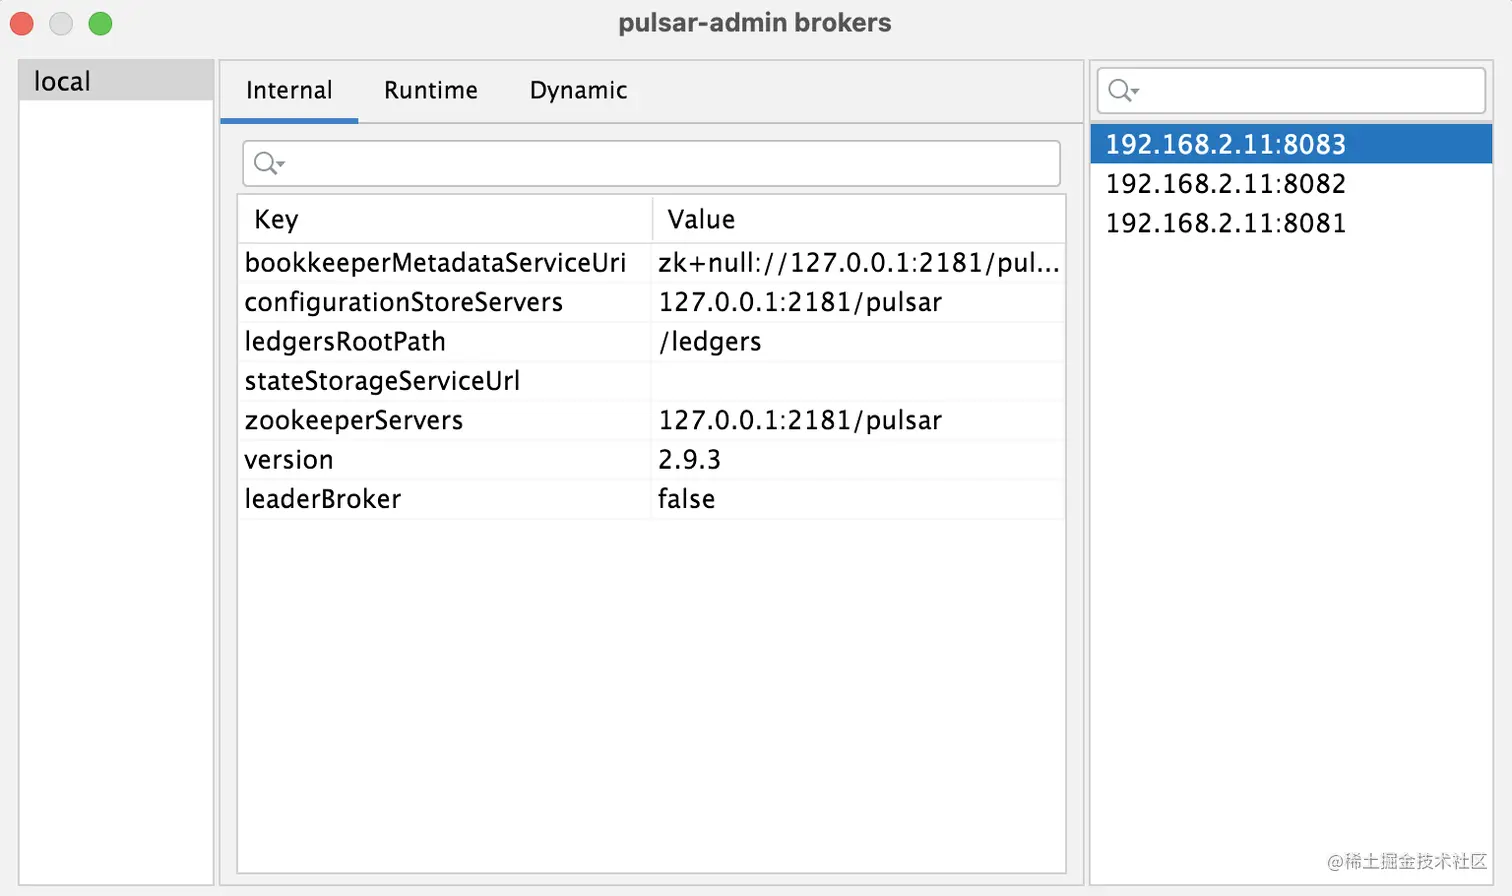Select the configurationStoreServers key
1512x896 pixels.
pos(445,302)
